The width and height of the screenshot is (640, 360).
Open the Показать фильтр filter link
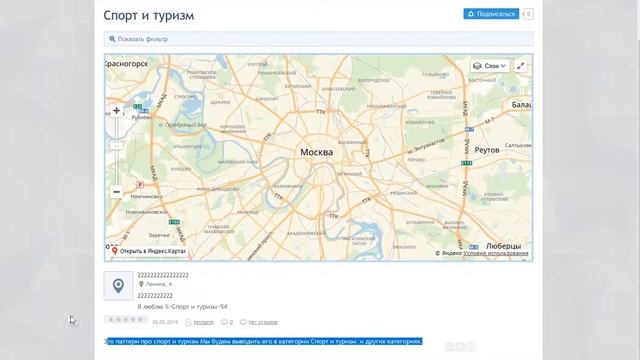[142, 39]
